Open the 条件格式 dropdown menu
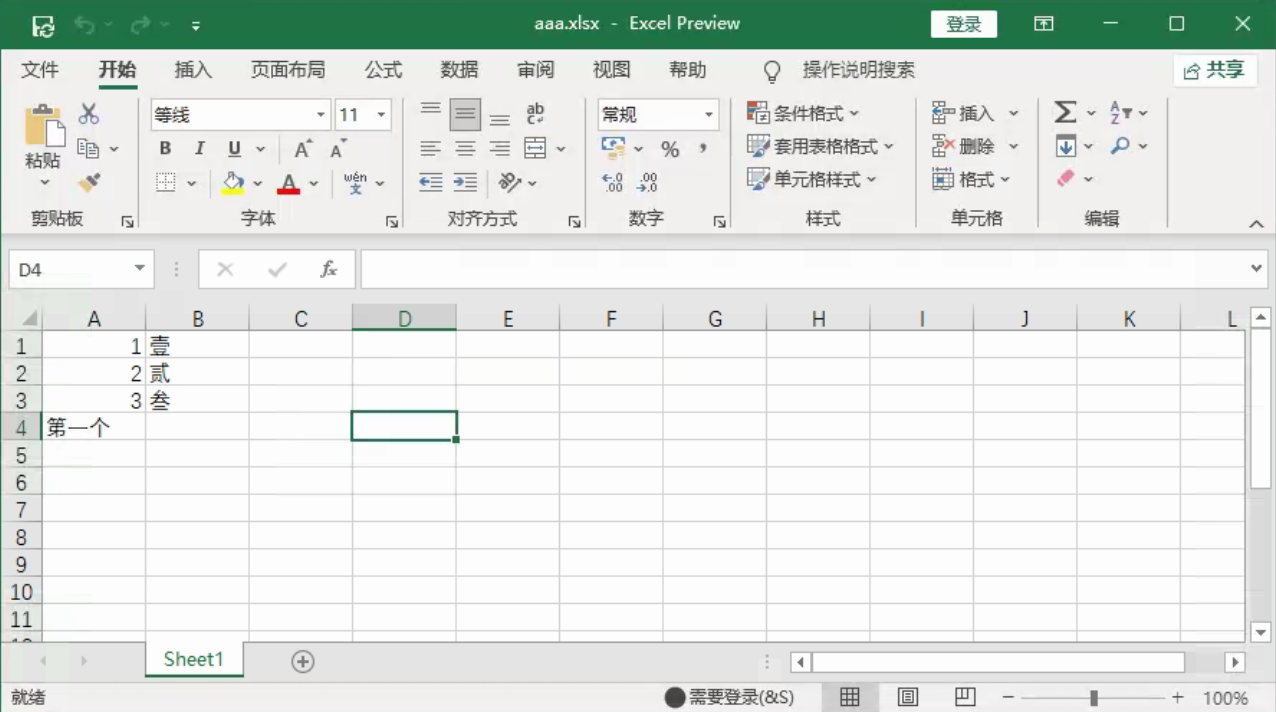This screenshot has height=712, width=1276. pyautogui.click(x=804, y=114)
